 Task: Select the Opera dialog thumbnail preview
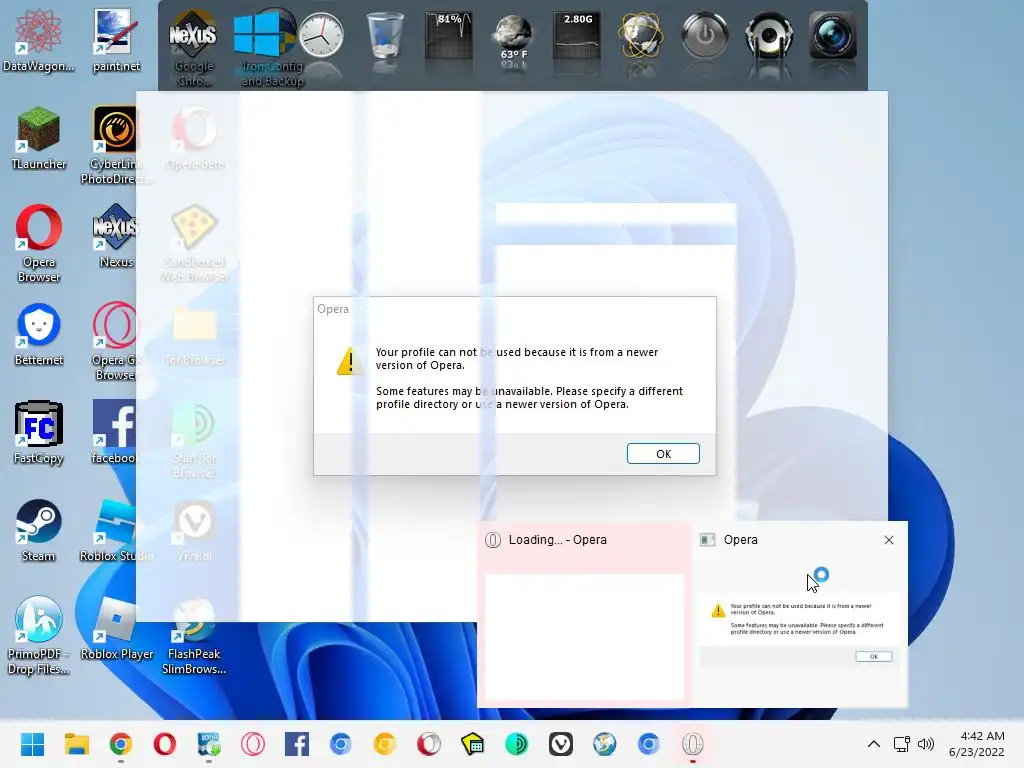click(x=800, y=615)
